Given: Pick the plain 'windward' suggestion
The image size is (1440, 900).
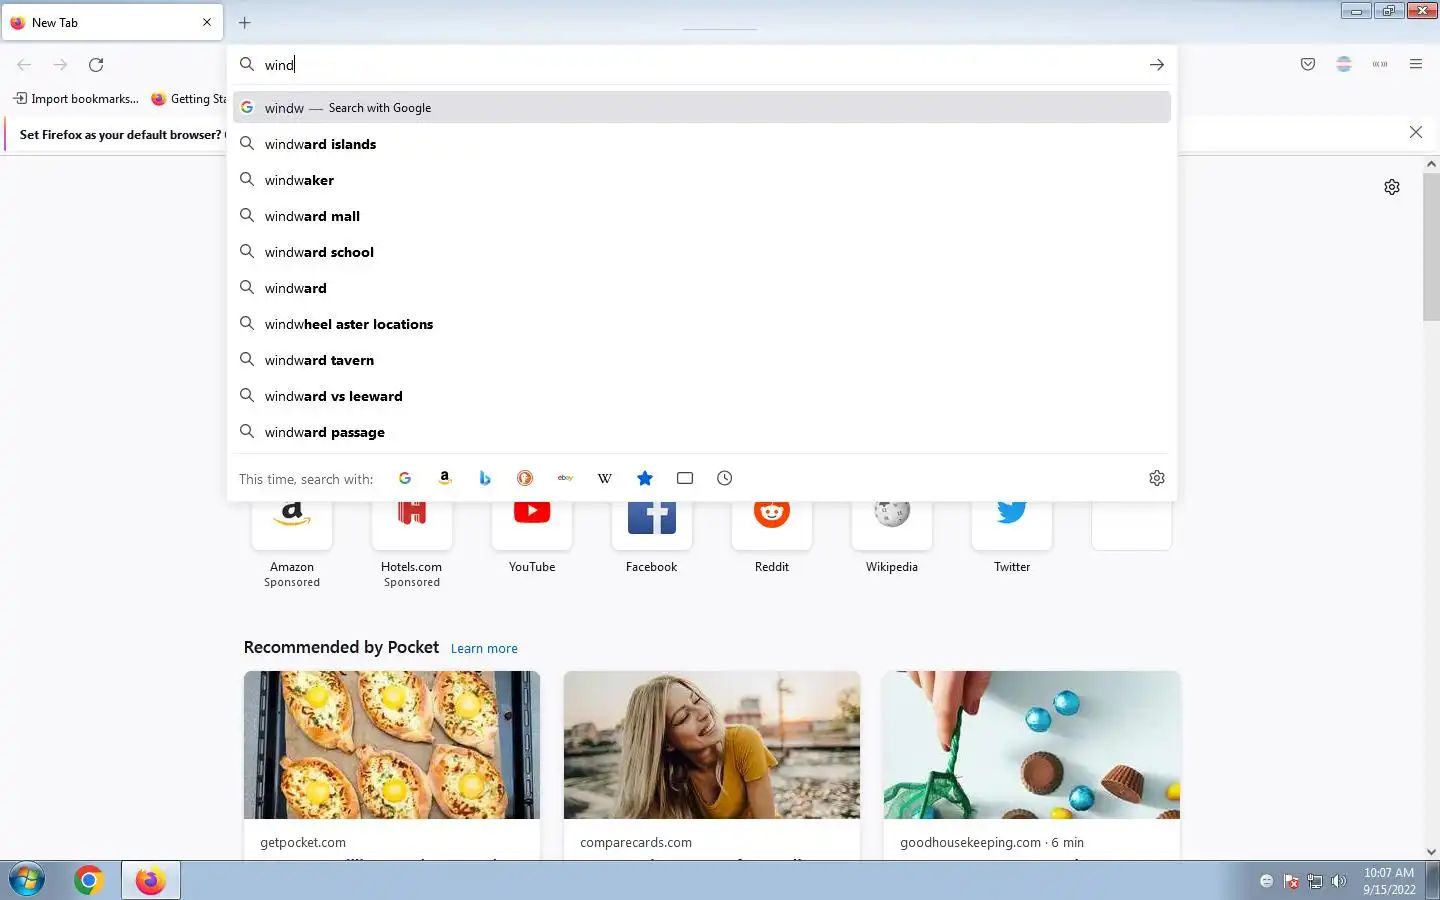Looking at the screenshot, I should [702, 288].
